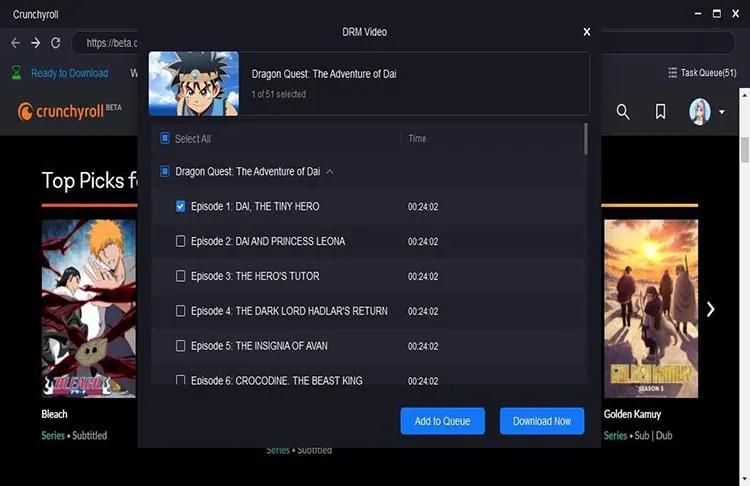This screenshot has width=750, height=486.
Task: Open the watchlist bookmark icon
Action: tap(660, 112)
